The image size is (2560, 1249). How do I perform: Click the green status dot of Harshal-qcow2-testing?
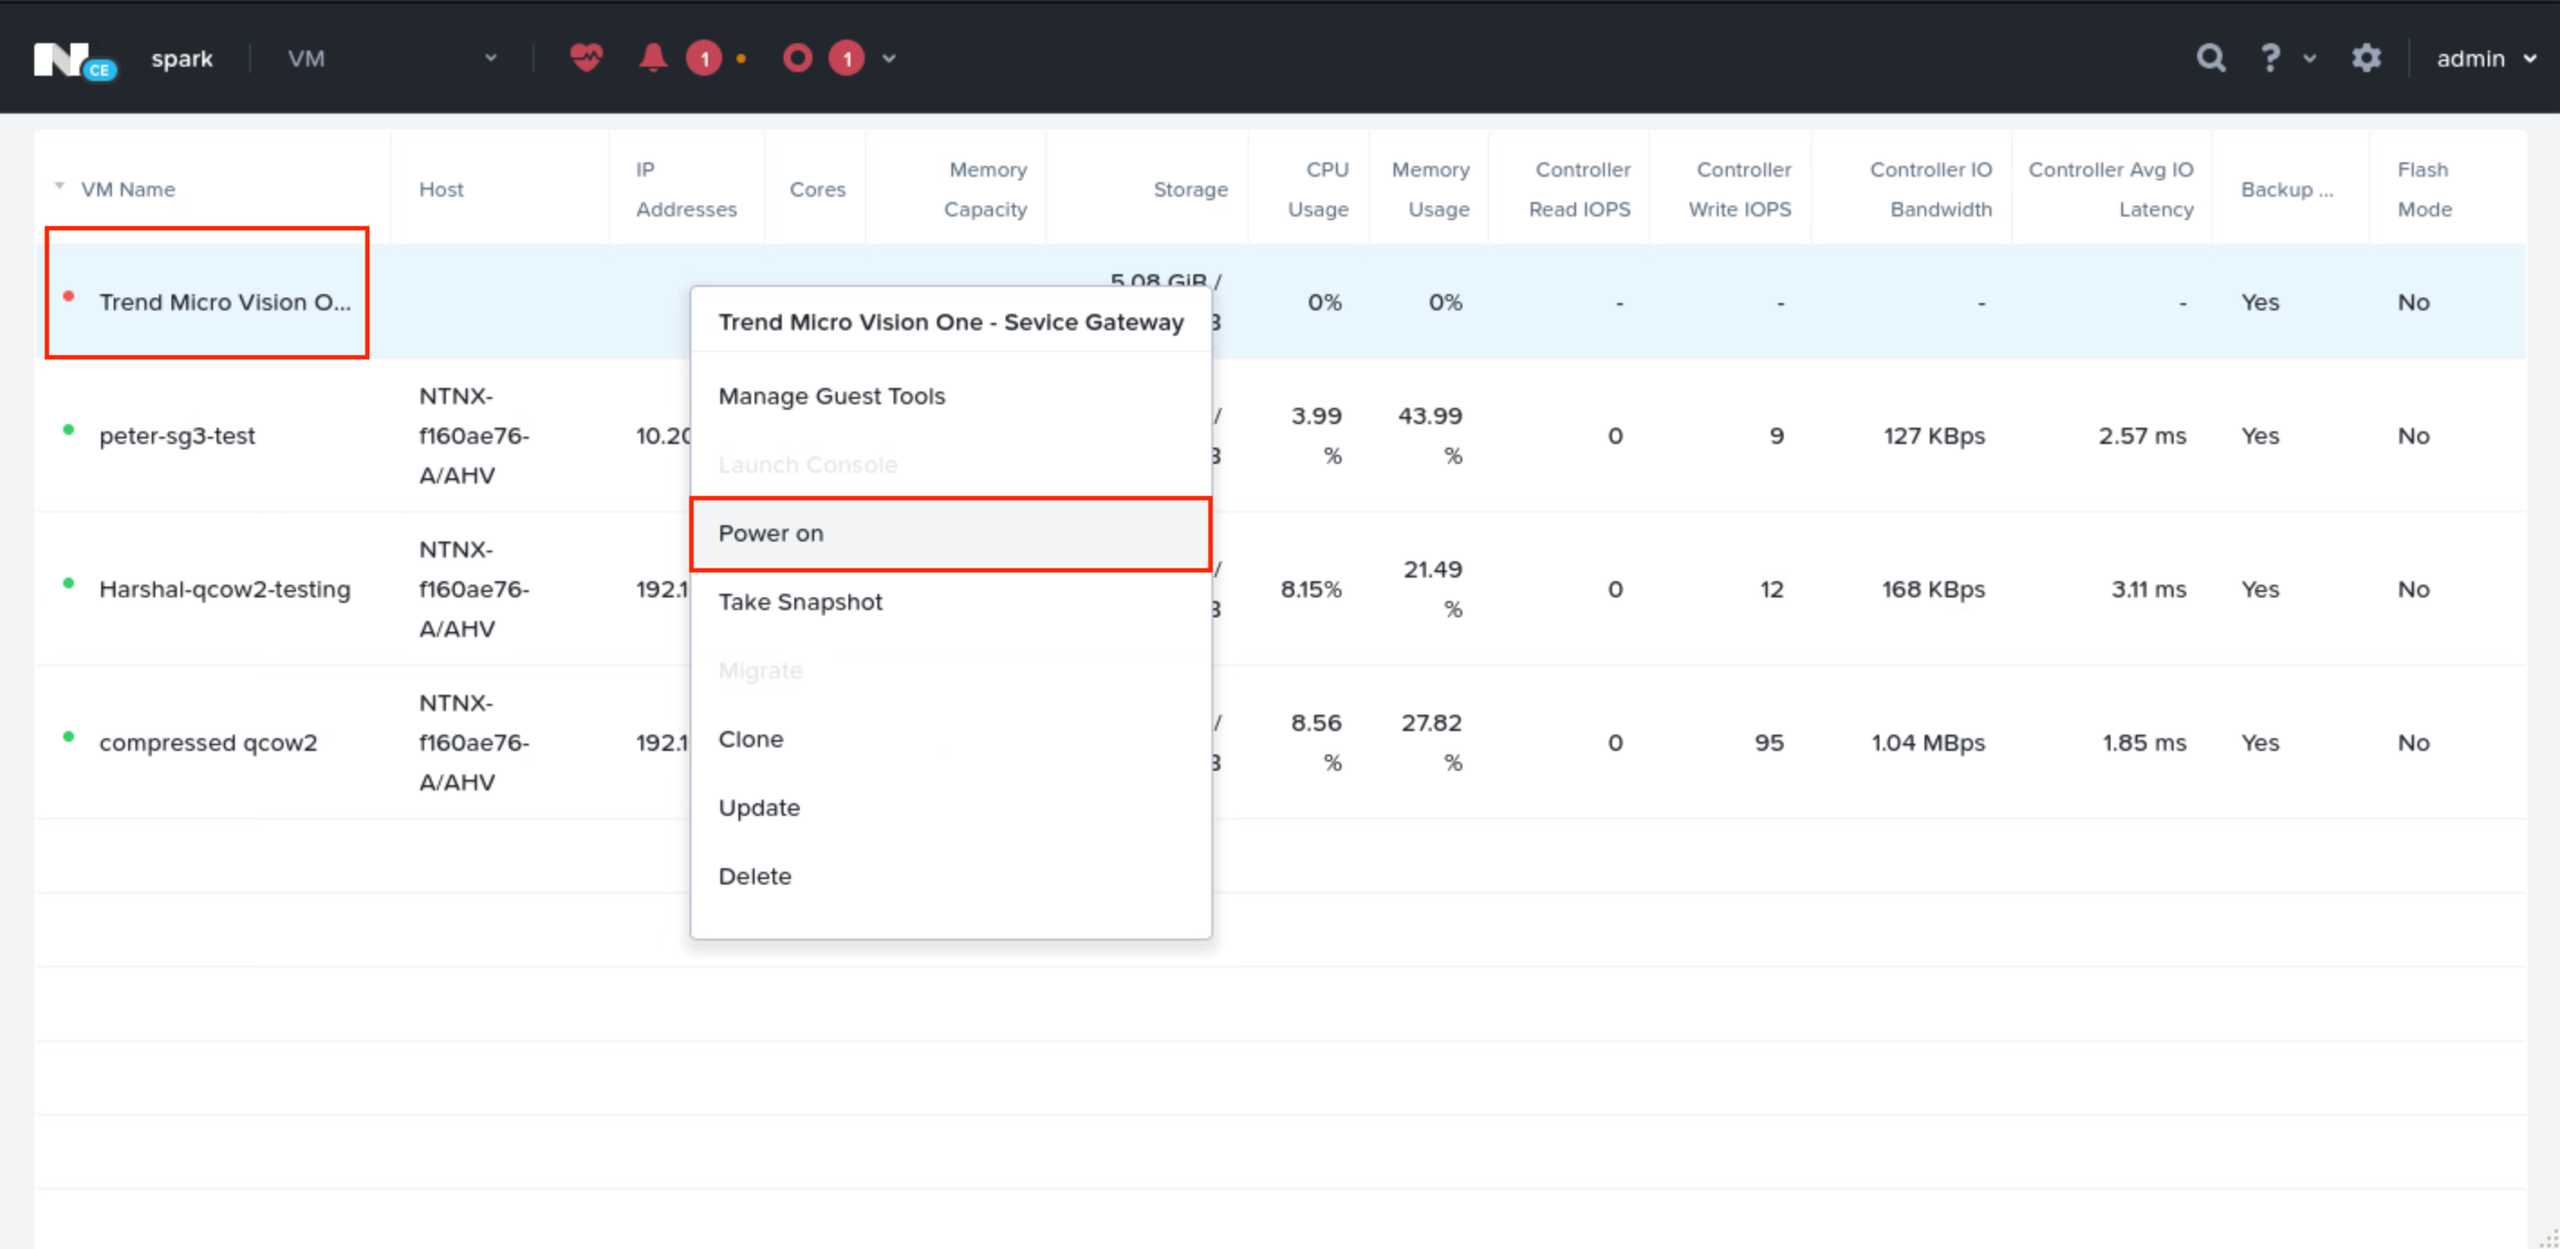[68, 583]
